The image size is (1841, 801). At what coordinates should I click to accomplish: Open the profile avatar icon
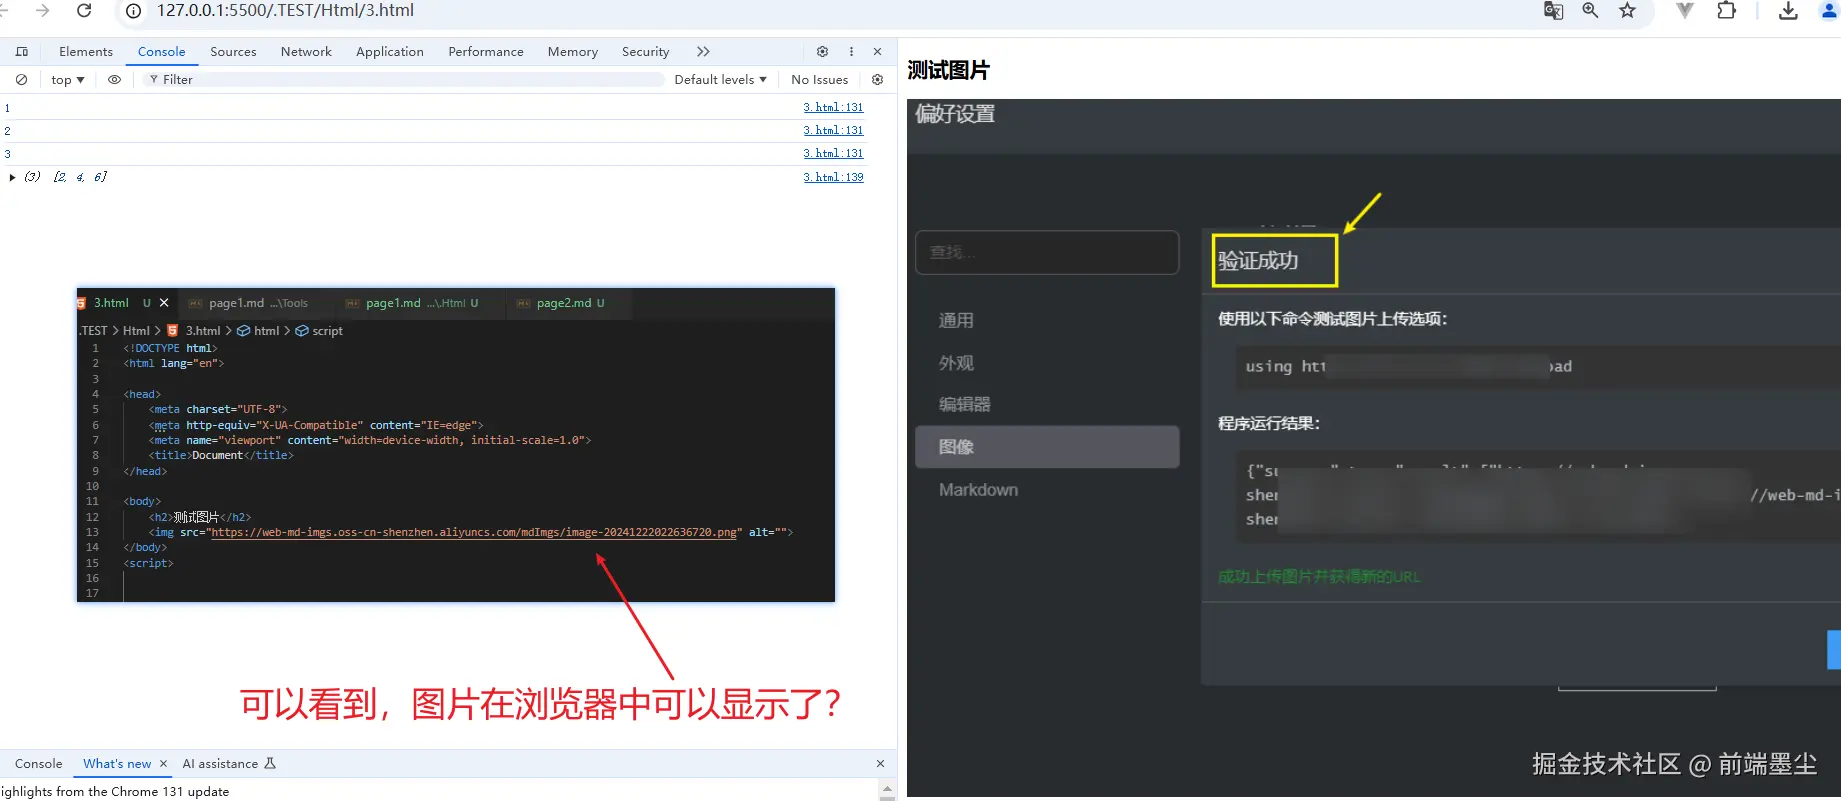point(1829,11)
